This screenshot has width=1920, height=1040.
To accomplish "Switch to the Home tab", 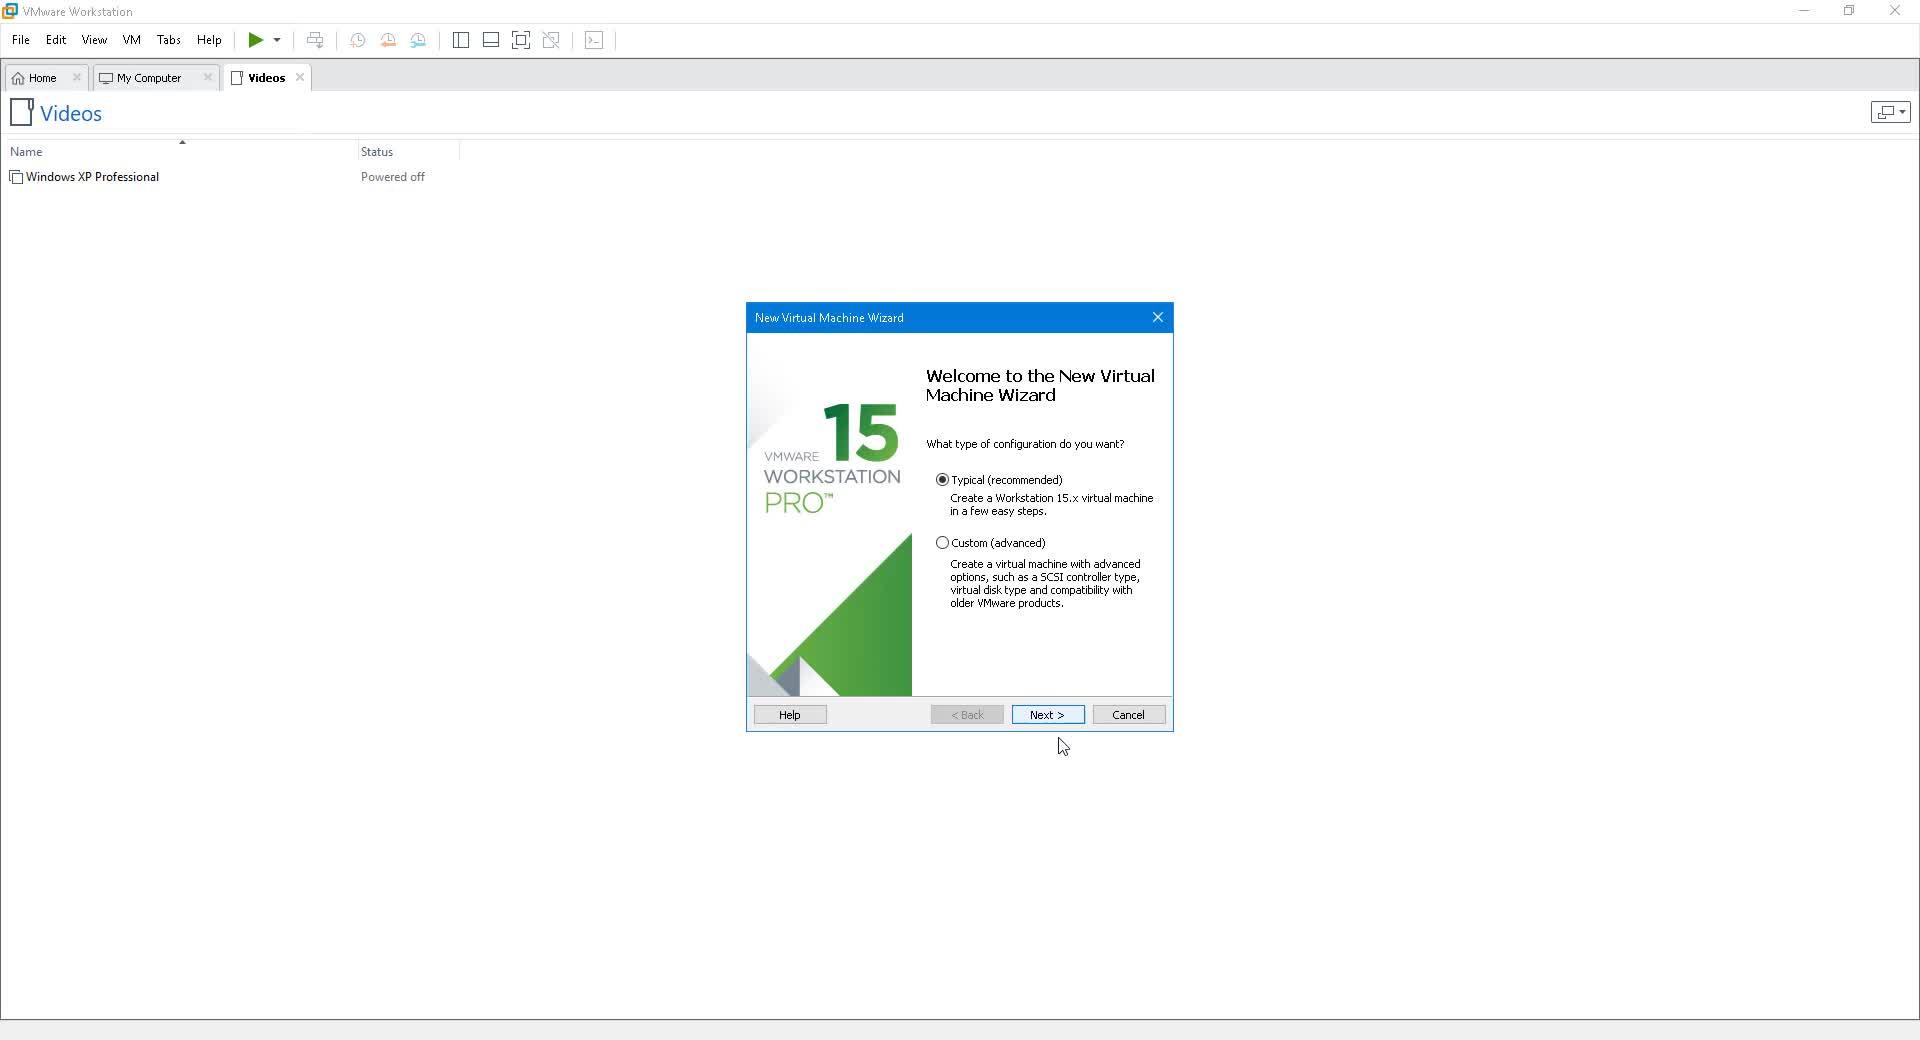I will (x=46, y=78).
